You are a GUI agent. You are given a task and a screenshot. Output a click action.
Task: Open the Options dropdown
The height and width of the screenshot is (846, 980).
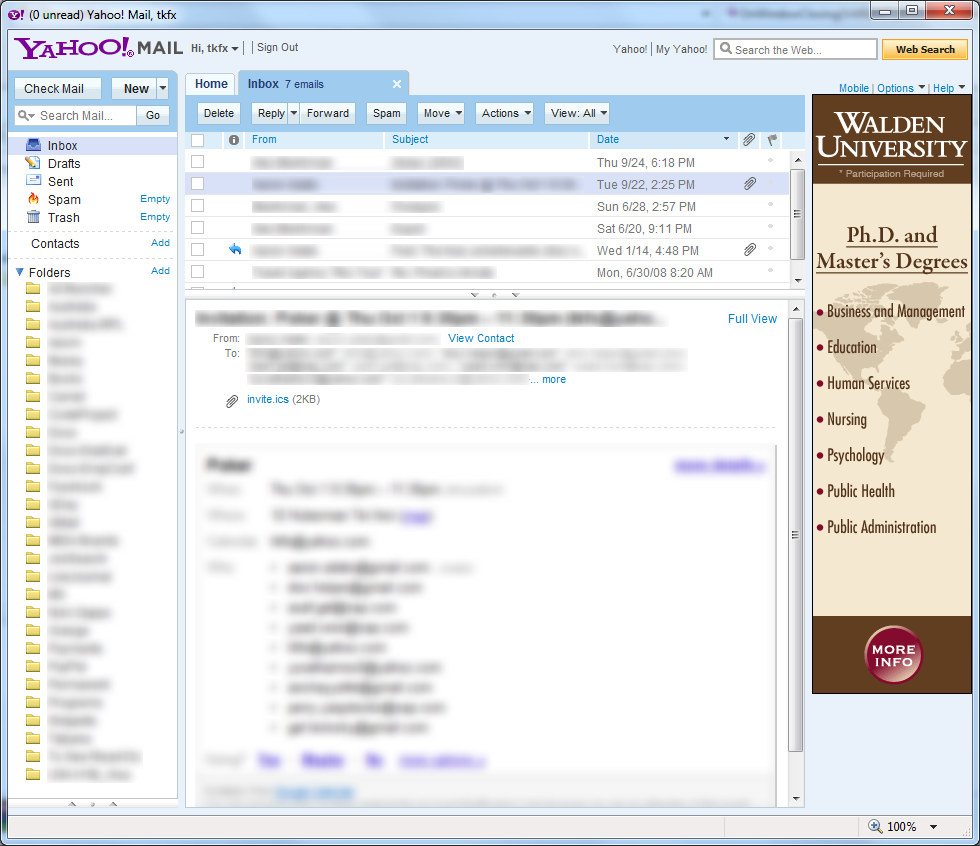click(901, 88)
